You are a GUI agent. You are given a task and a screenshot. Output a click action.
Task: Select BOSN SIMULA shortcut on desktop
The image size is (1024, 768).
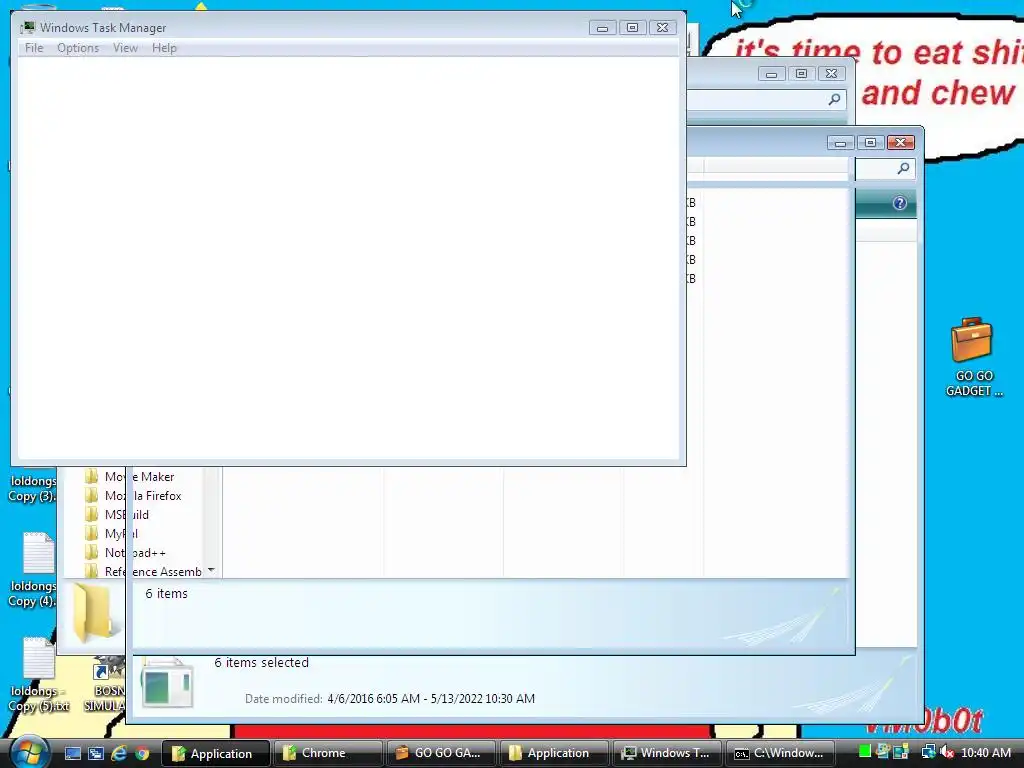104,686
